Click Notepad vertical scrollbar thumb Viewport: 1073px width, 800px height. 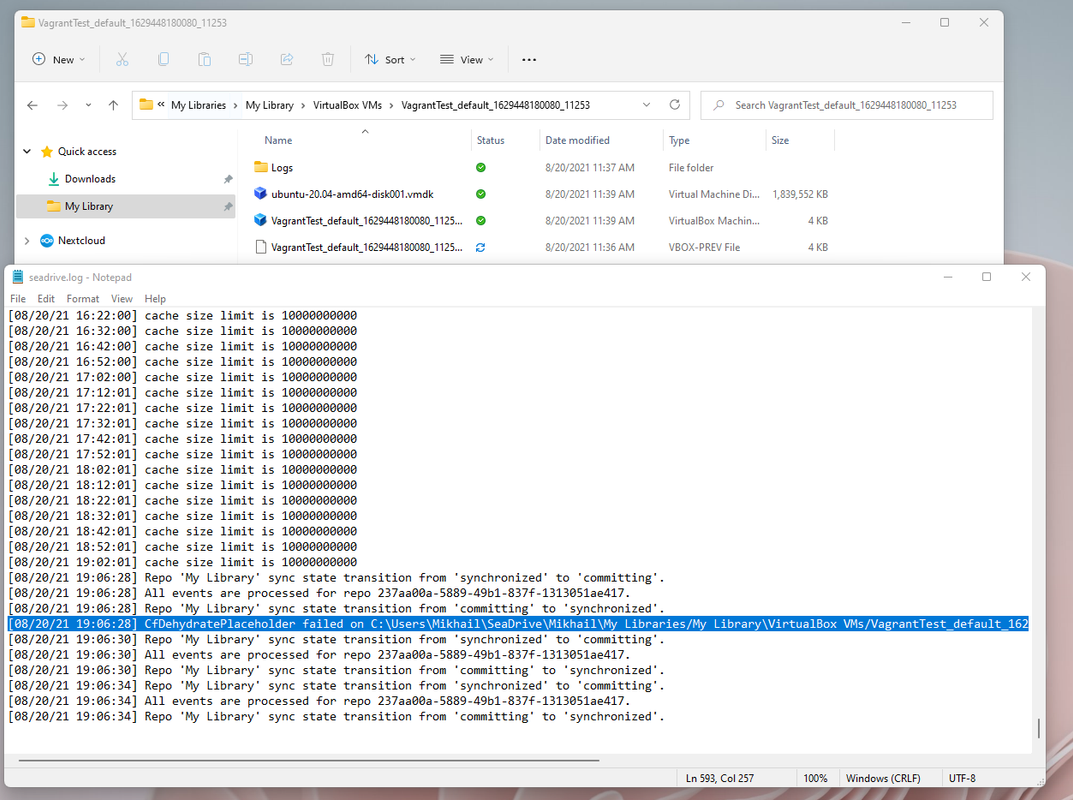[1039, 728]
